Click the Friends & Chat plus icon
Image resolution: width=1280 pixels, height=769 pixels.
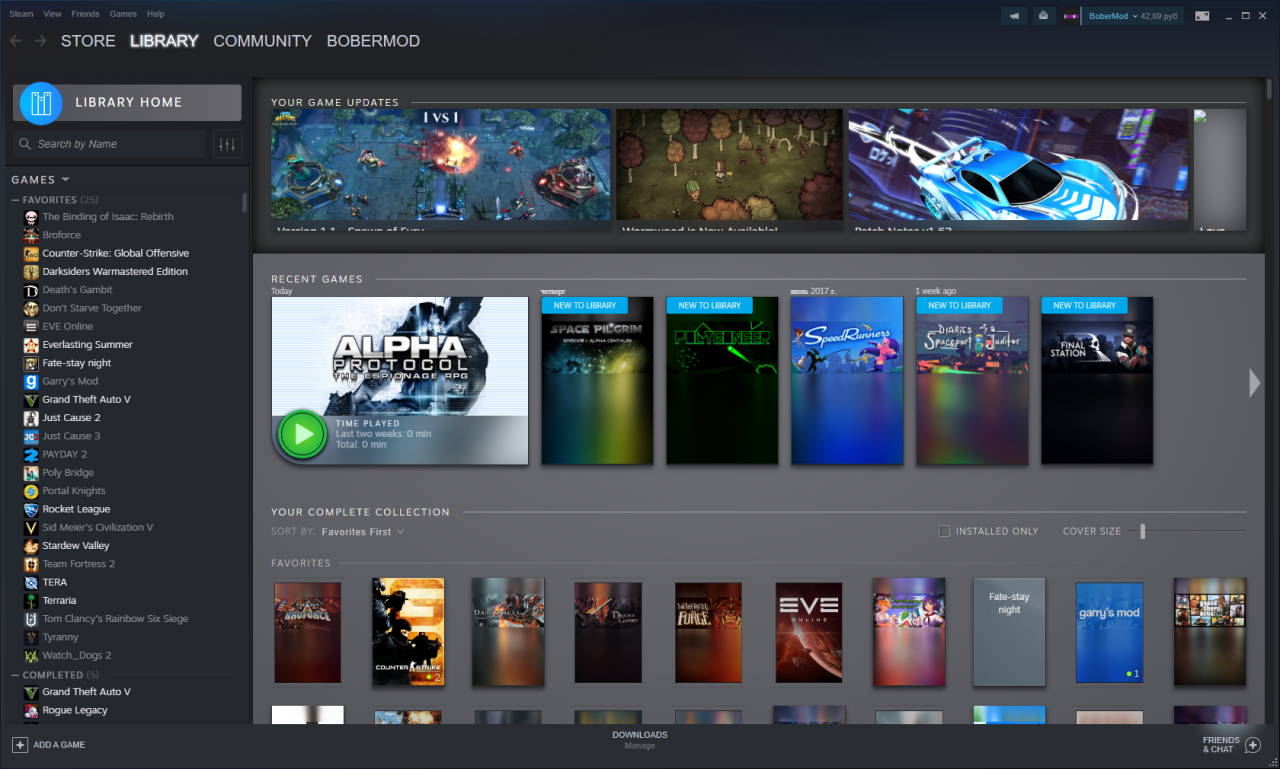click(x=1253, y=745)
